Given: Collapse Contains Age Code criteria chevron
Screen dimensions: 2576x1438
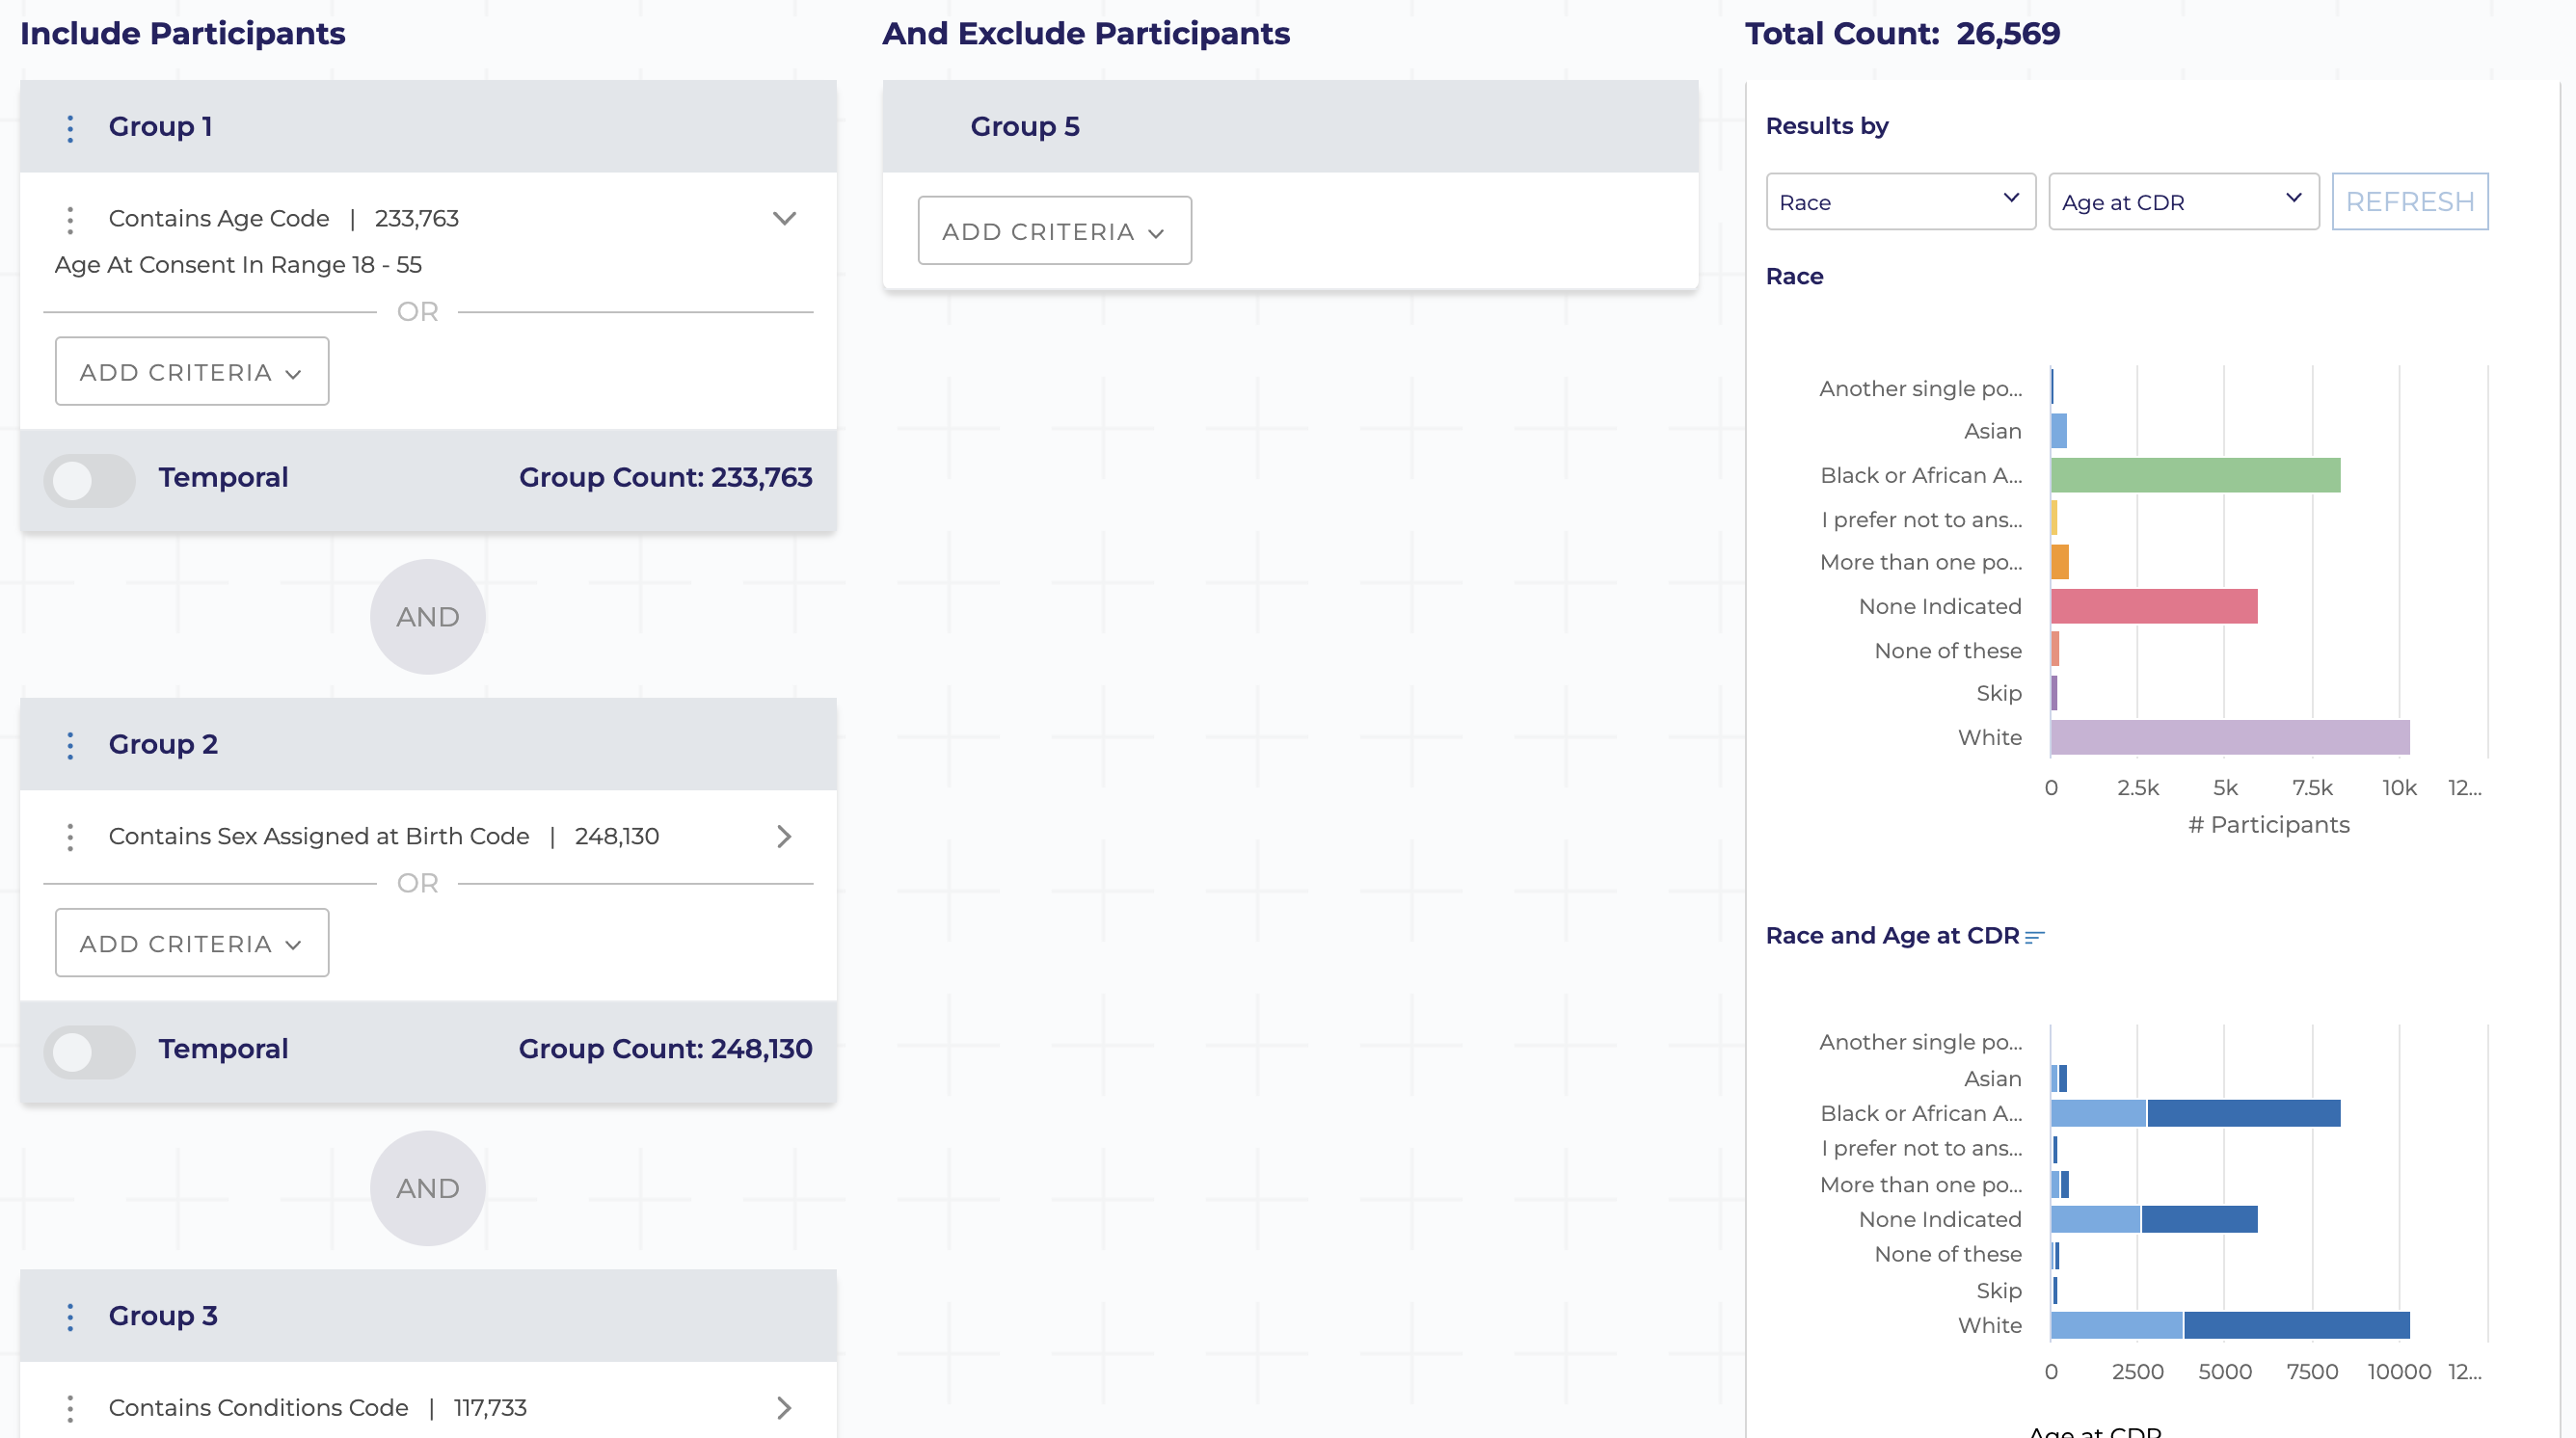Looking at the screenshot, I should coord(784,219).
